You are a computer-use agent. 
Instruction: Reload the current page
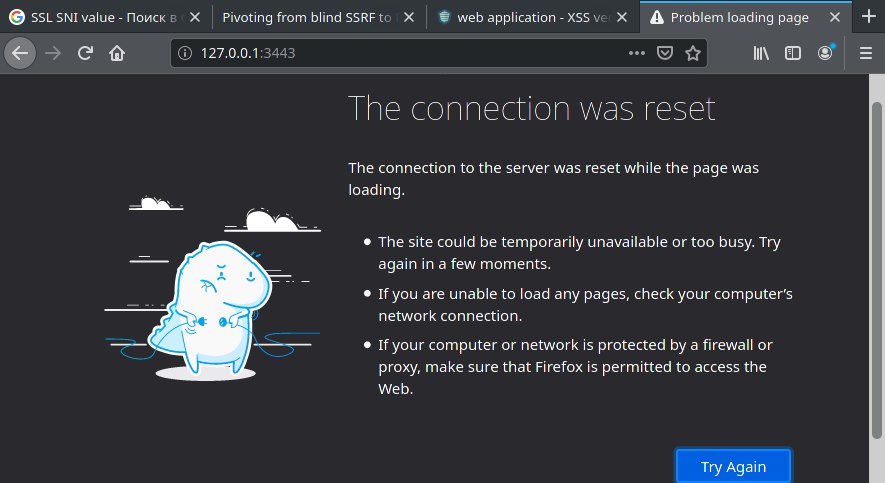click(85, 53)
